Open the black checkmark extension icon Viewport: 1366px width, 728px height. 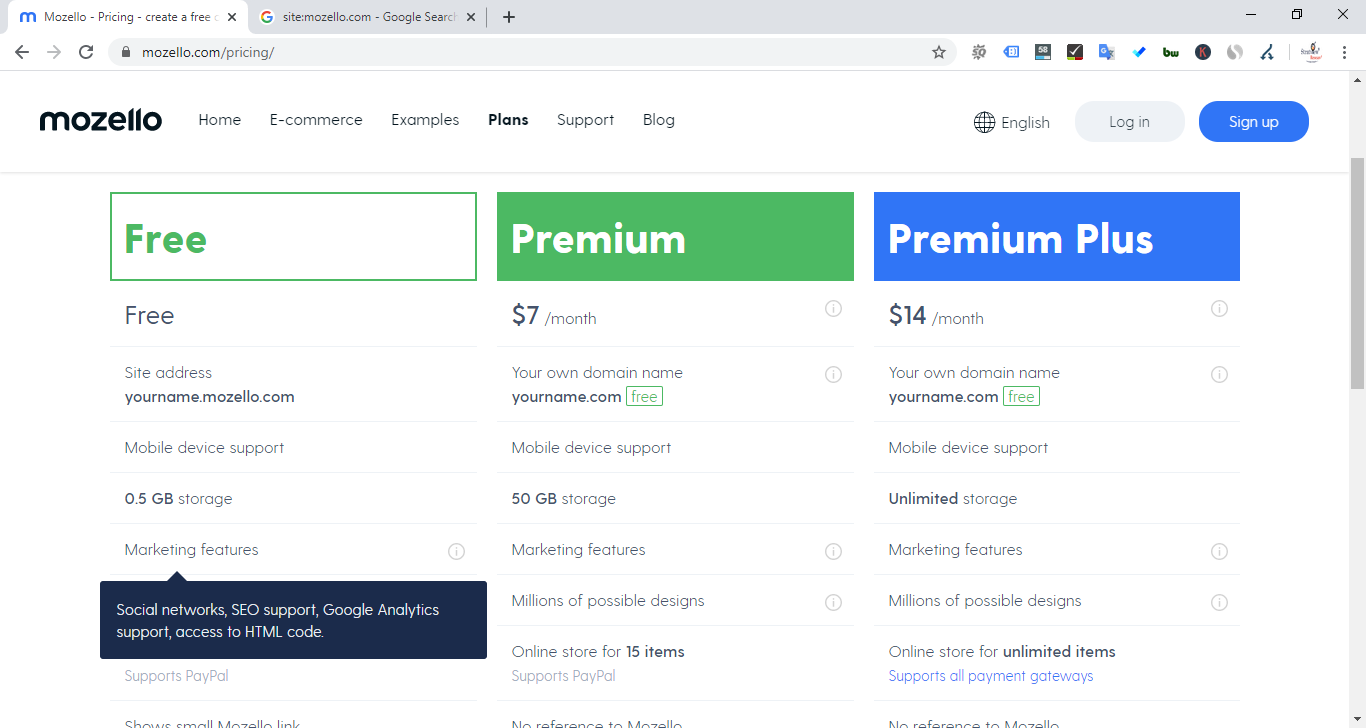tap(1075, 52)
